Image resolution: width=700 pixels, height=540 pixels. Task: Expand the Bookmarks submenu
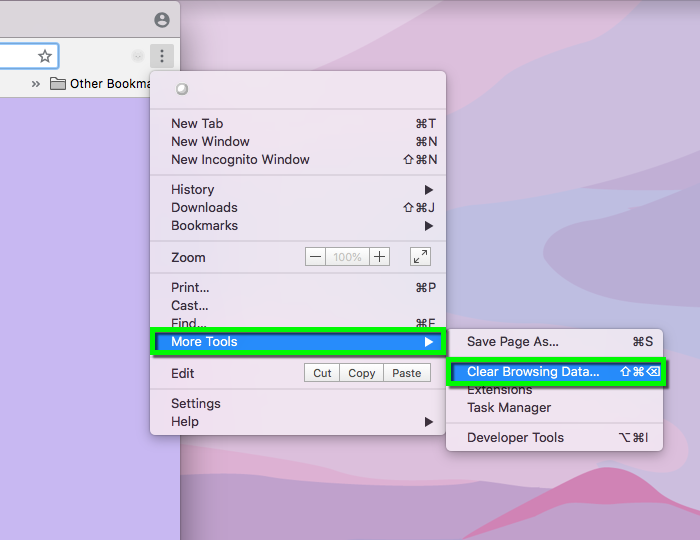pos(298,225)
